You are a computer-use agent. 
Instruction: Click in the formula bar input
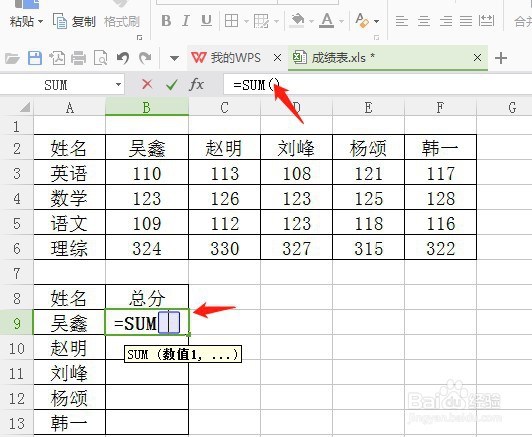(x=377, y=84)
